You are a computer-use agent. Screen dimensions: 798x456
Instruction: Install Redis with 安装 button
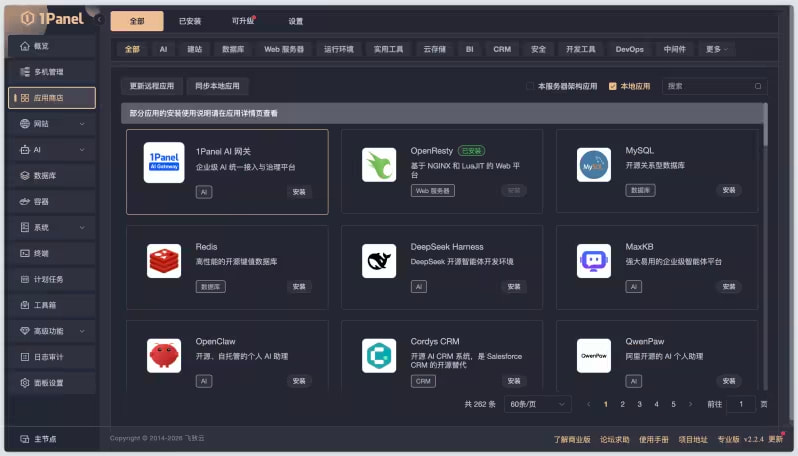point(299,287)
